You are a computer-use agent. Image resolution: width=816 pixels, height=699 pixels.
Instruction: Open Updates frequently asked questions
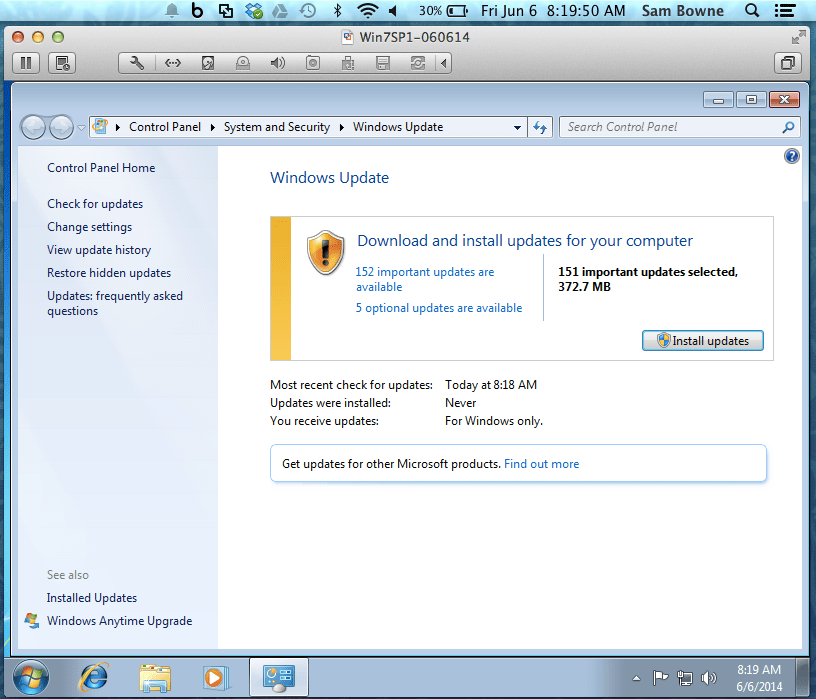click(114, 303)
